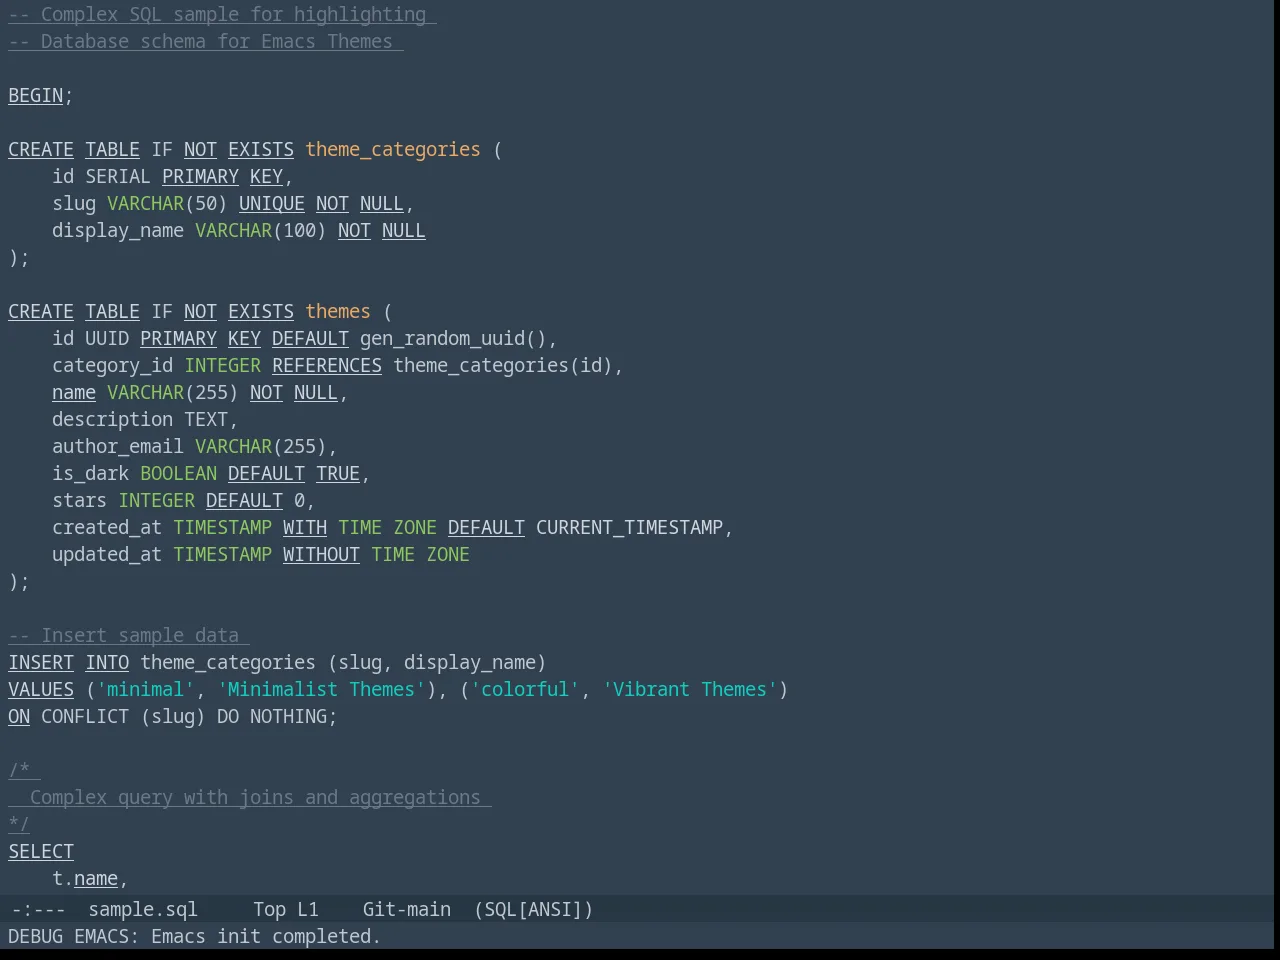This screenshot has height=960, width=1280.
Task: Click the INTO keyword in INSERT statement
Action: coord(107,663)
